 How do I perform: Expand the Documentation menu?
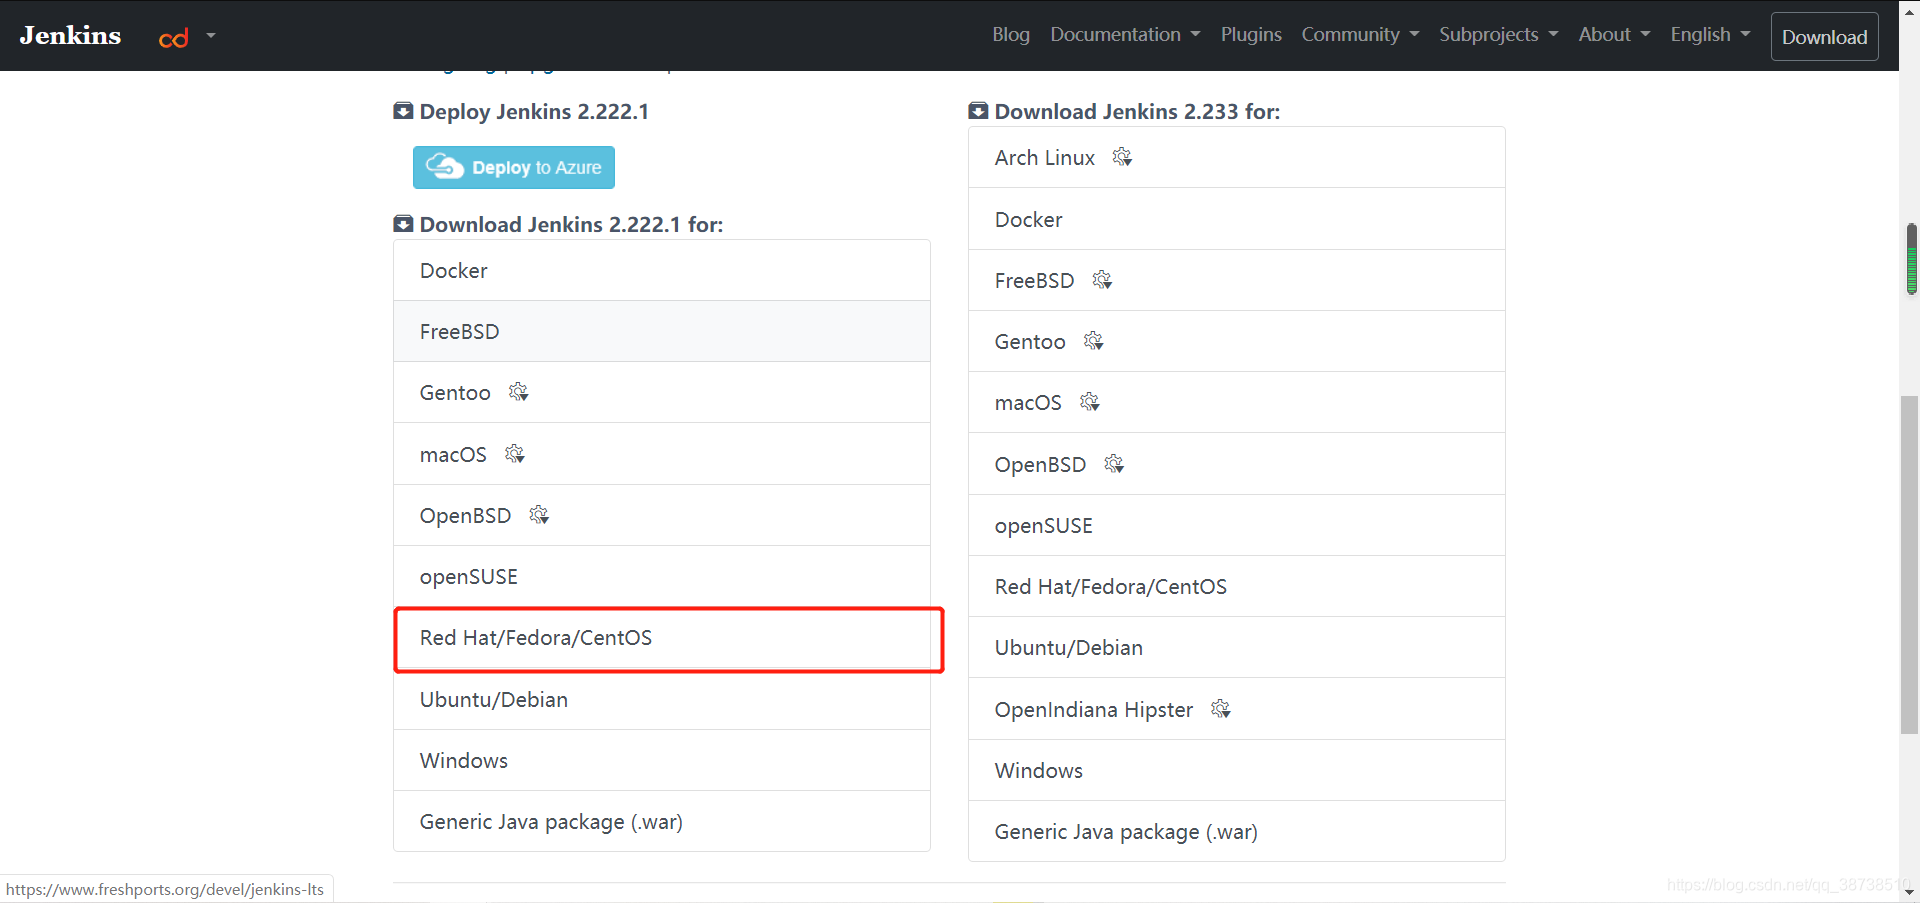pyautogui.click(x=1125, y=35)
